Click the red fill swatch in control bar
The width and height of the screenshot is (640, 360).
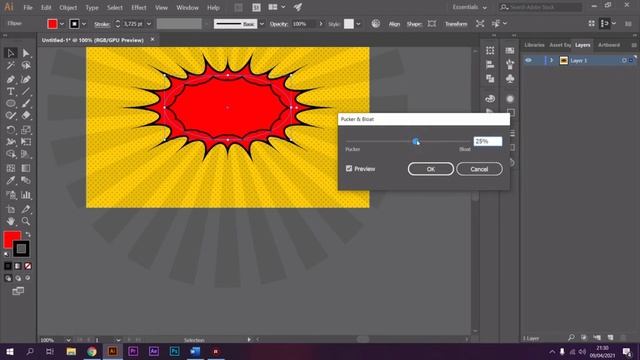click(52, 24)
